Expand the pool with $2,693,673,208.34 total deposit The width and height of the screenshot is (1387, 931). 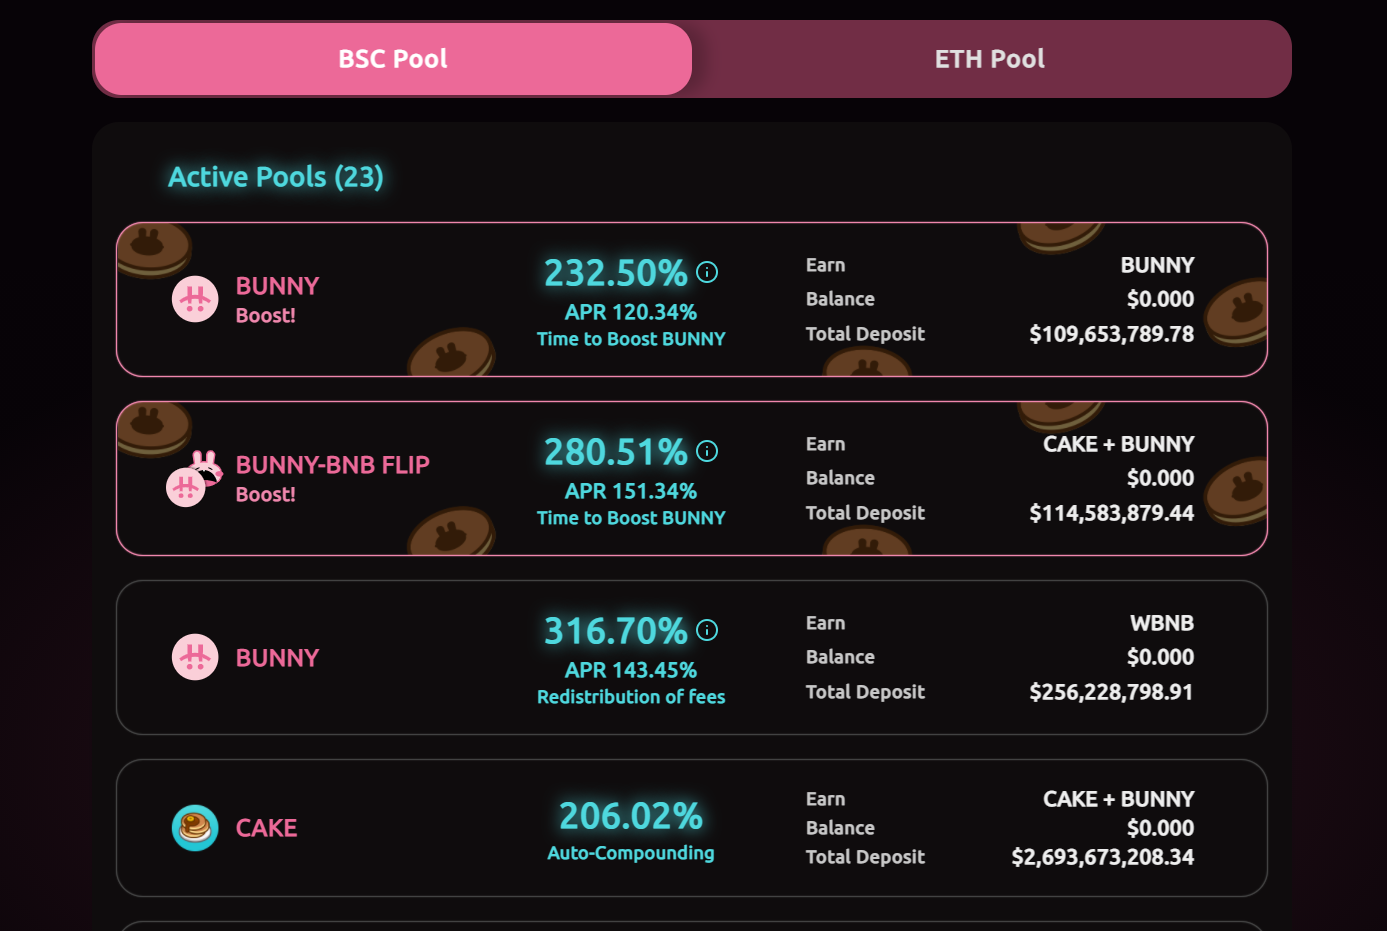[x=692, y=828]
